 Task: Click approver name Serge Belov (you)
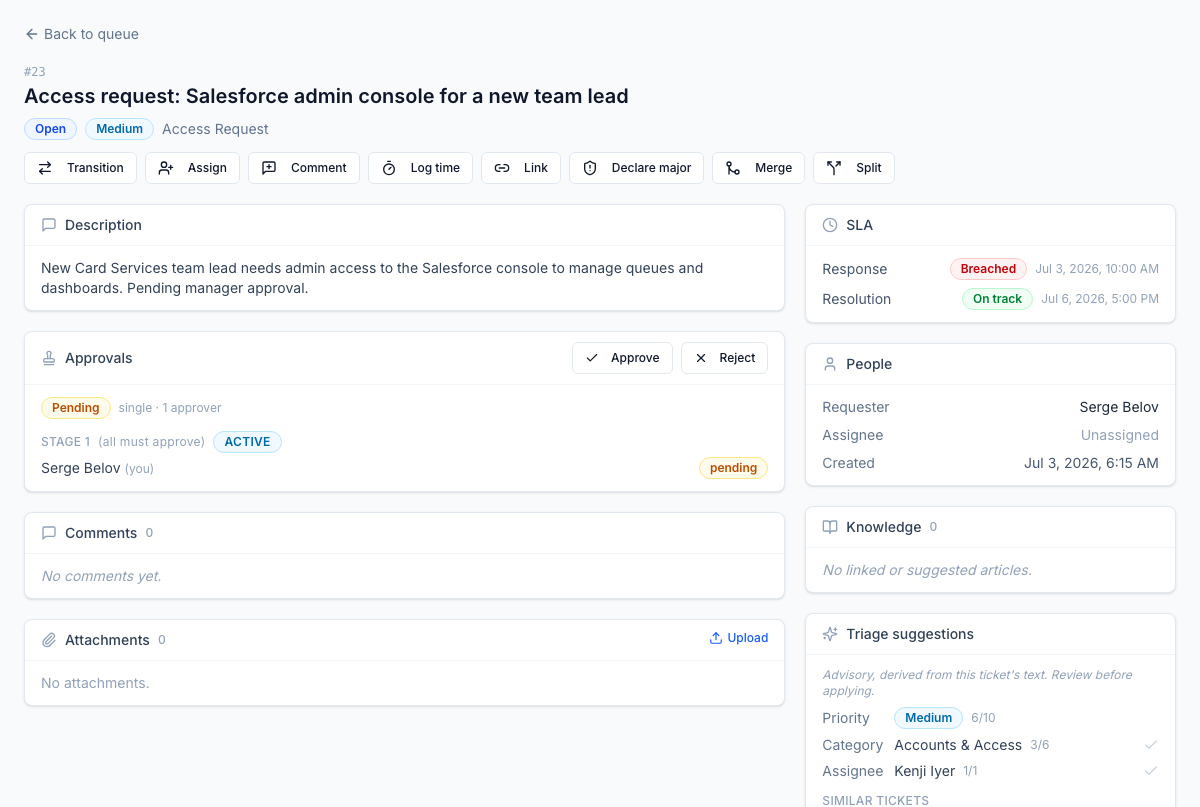point(97,468)
